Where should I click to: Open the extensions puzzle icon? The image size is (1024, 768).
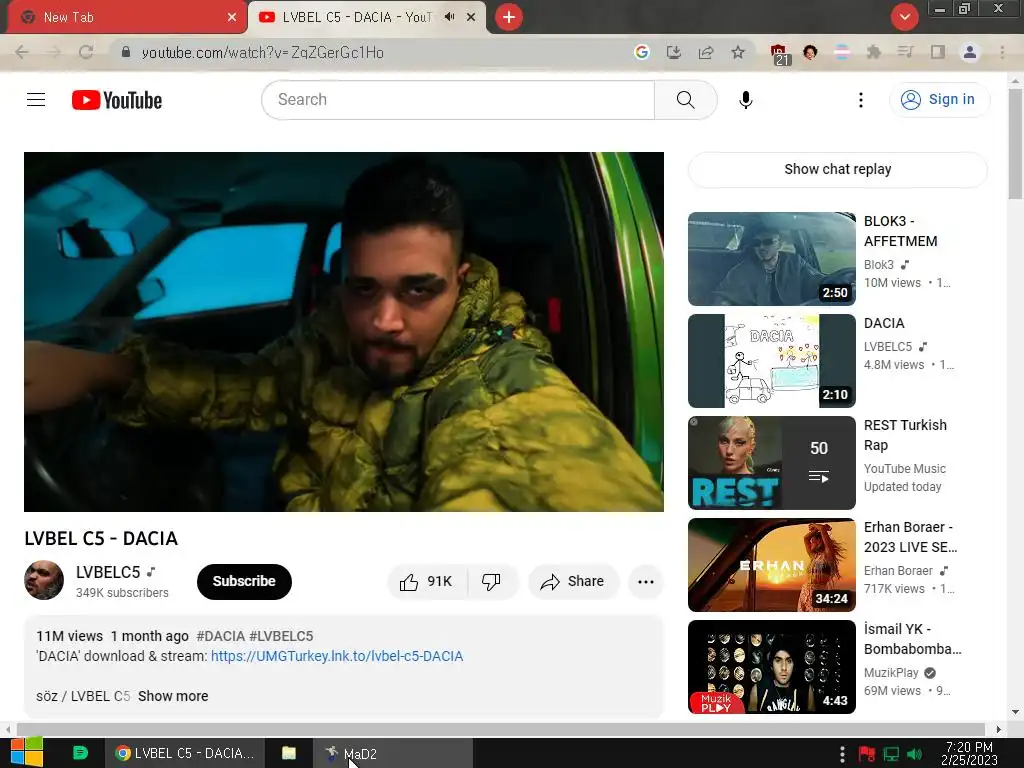(873, 52)
